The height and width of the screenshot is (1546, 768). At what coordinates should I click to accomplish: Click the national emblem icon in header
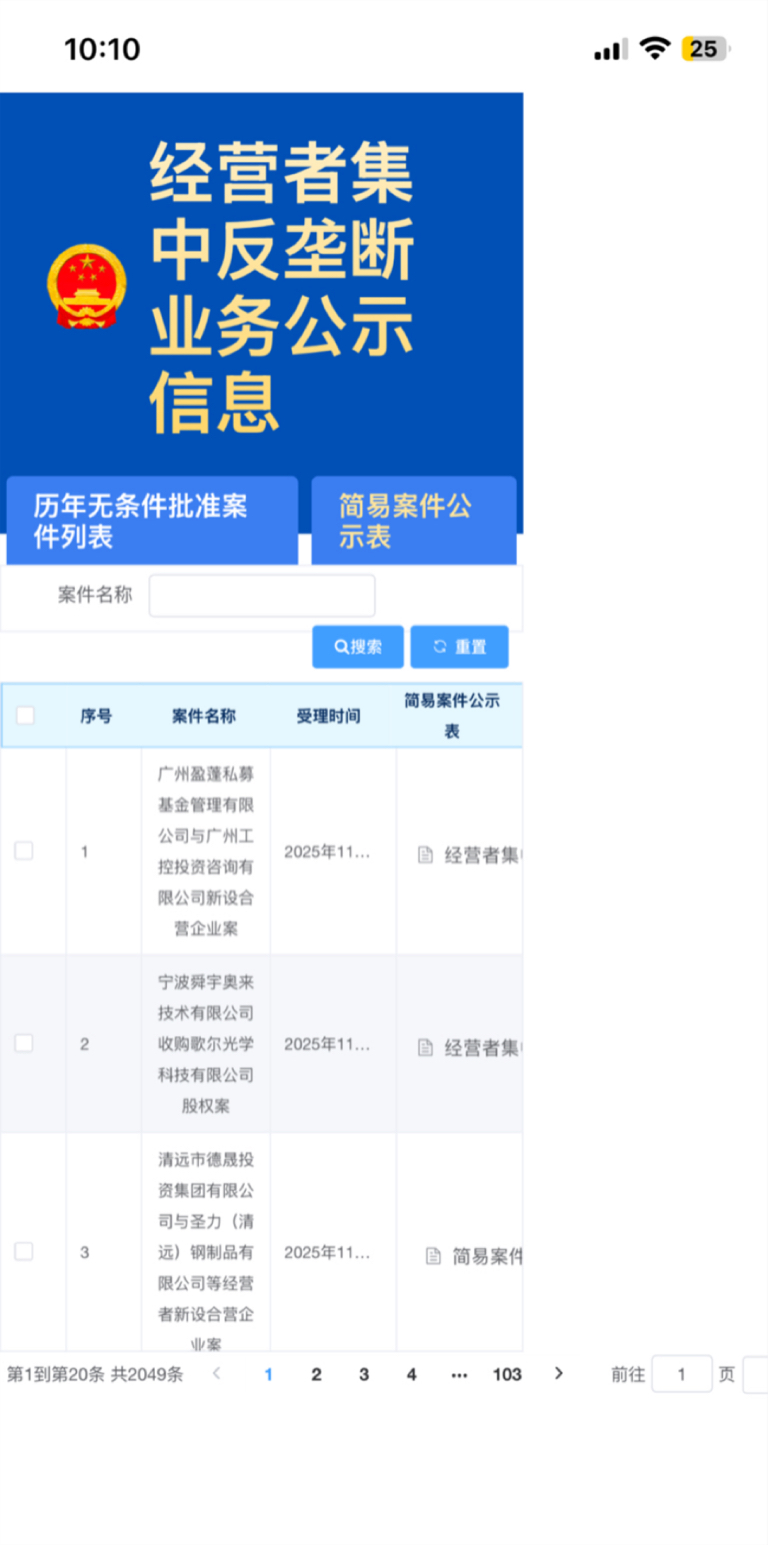pyautogui.click(x=87, y=287)
